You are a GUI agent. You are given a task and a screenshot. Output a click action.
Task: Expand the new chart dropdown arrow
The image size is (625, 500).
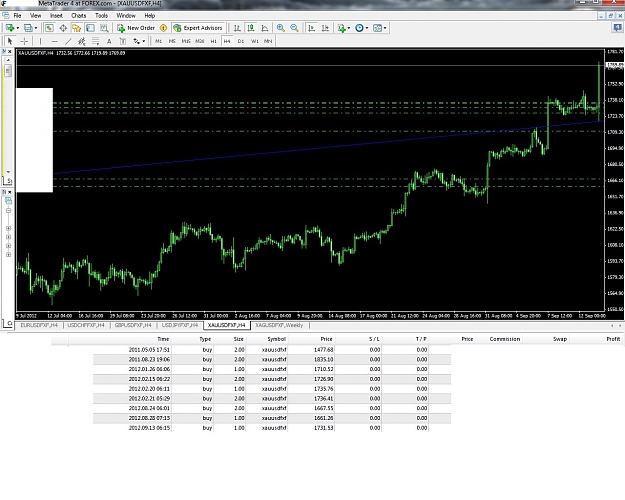[18, 28]
